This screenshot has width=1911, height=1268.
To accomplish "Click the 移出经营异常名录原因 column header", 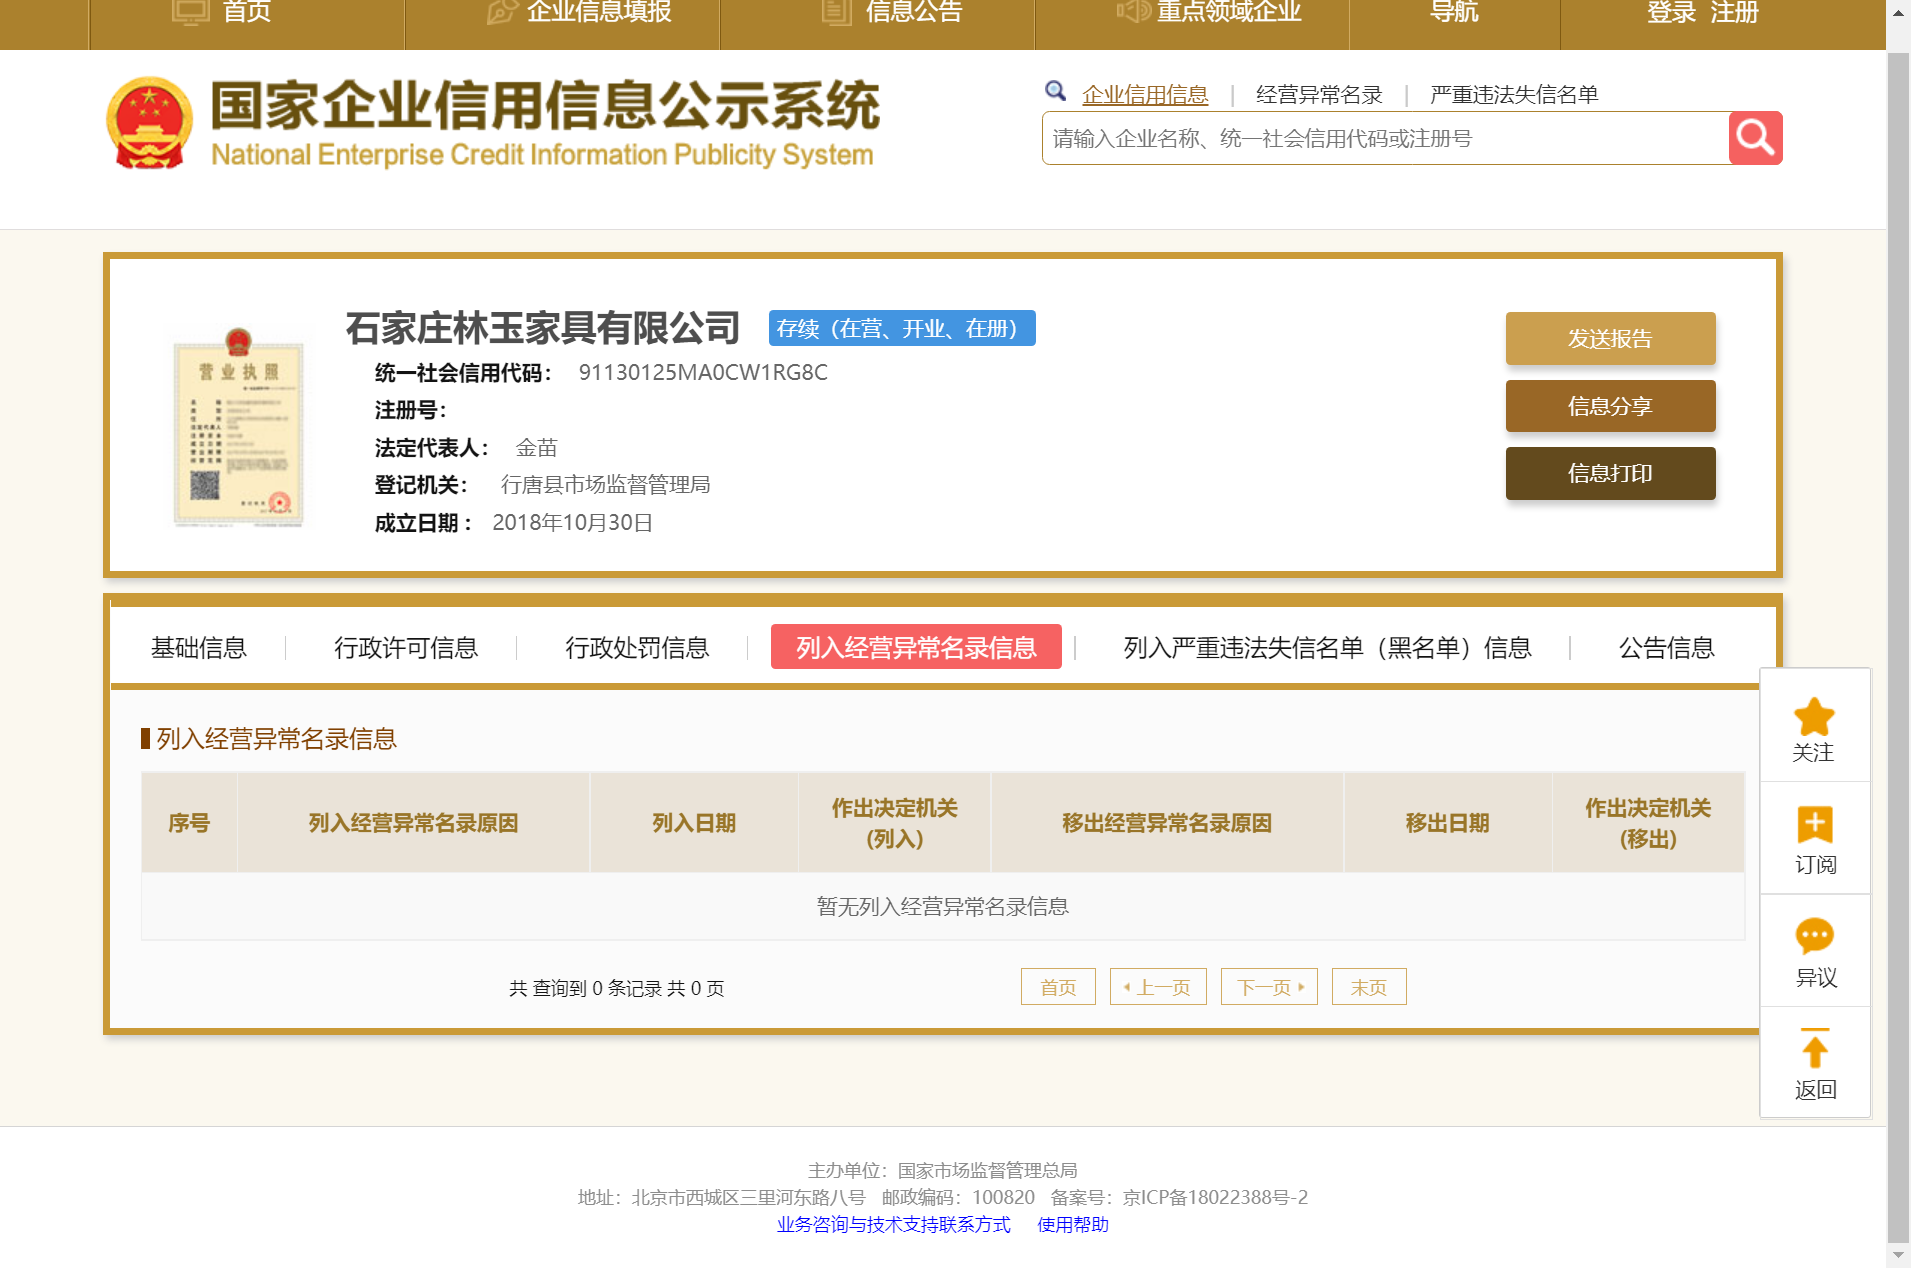I will point(1167,823).
